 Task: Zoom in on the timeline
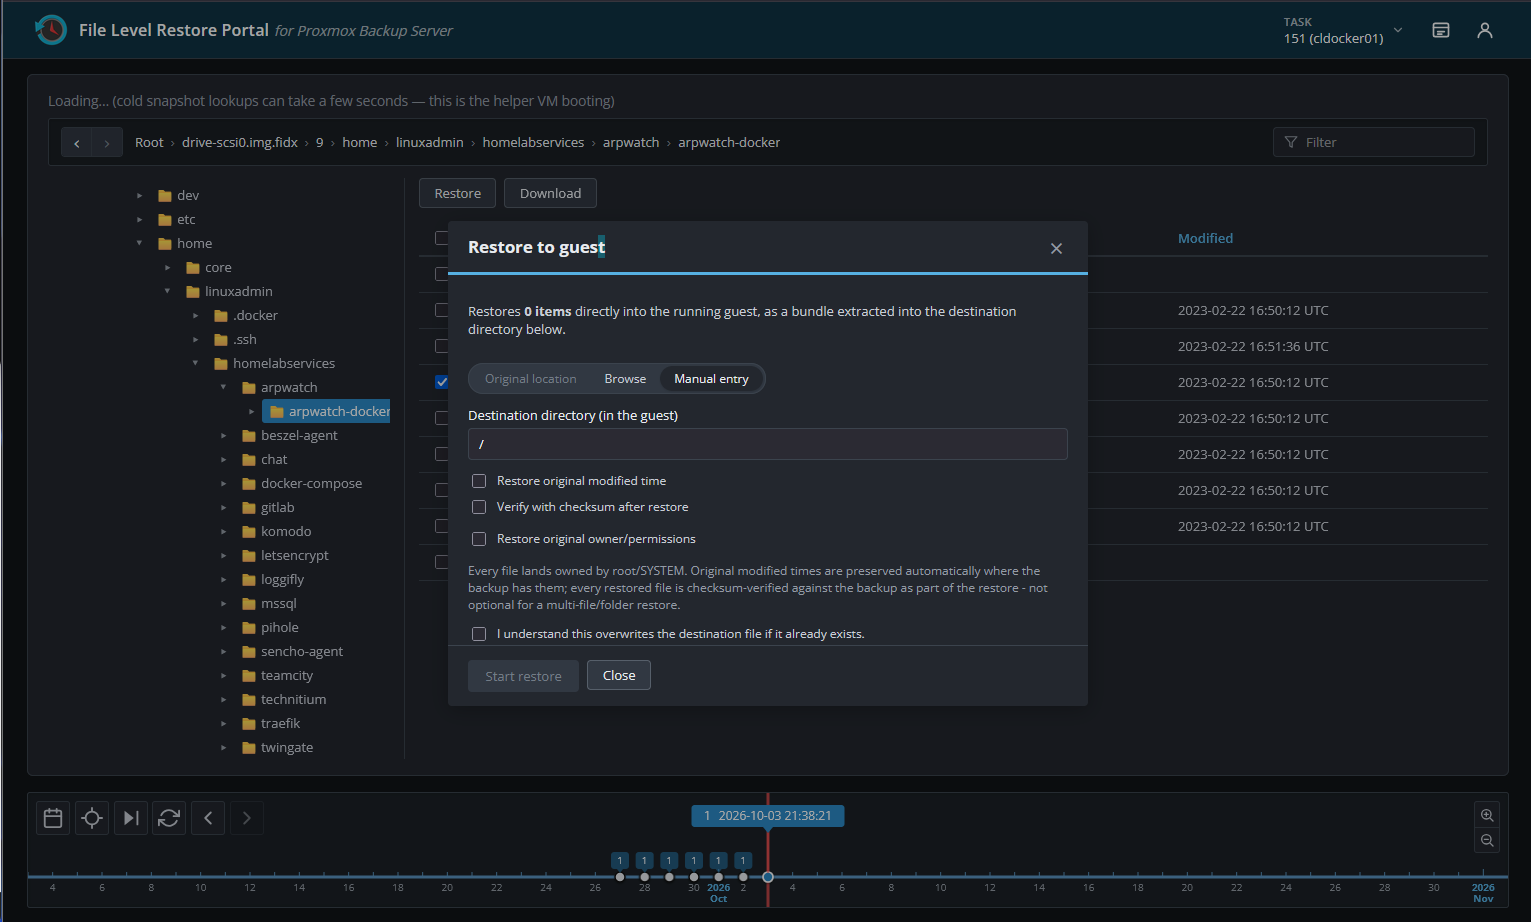tap(1487, 815)
